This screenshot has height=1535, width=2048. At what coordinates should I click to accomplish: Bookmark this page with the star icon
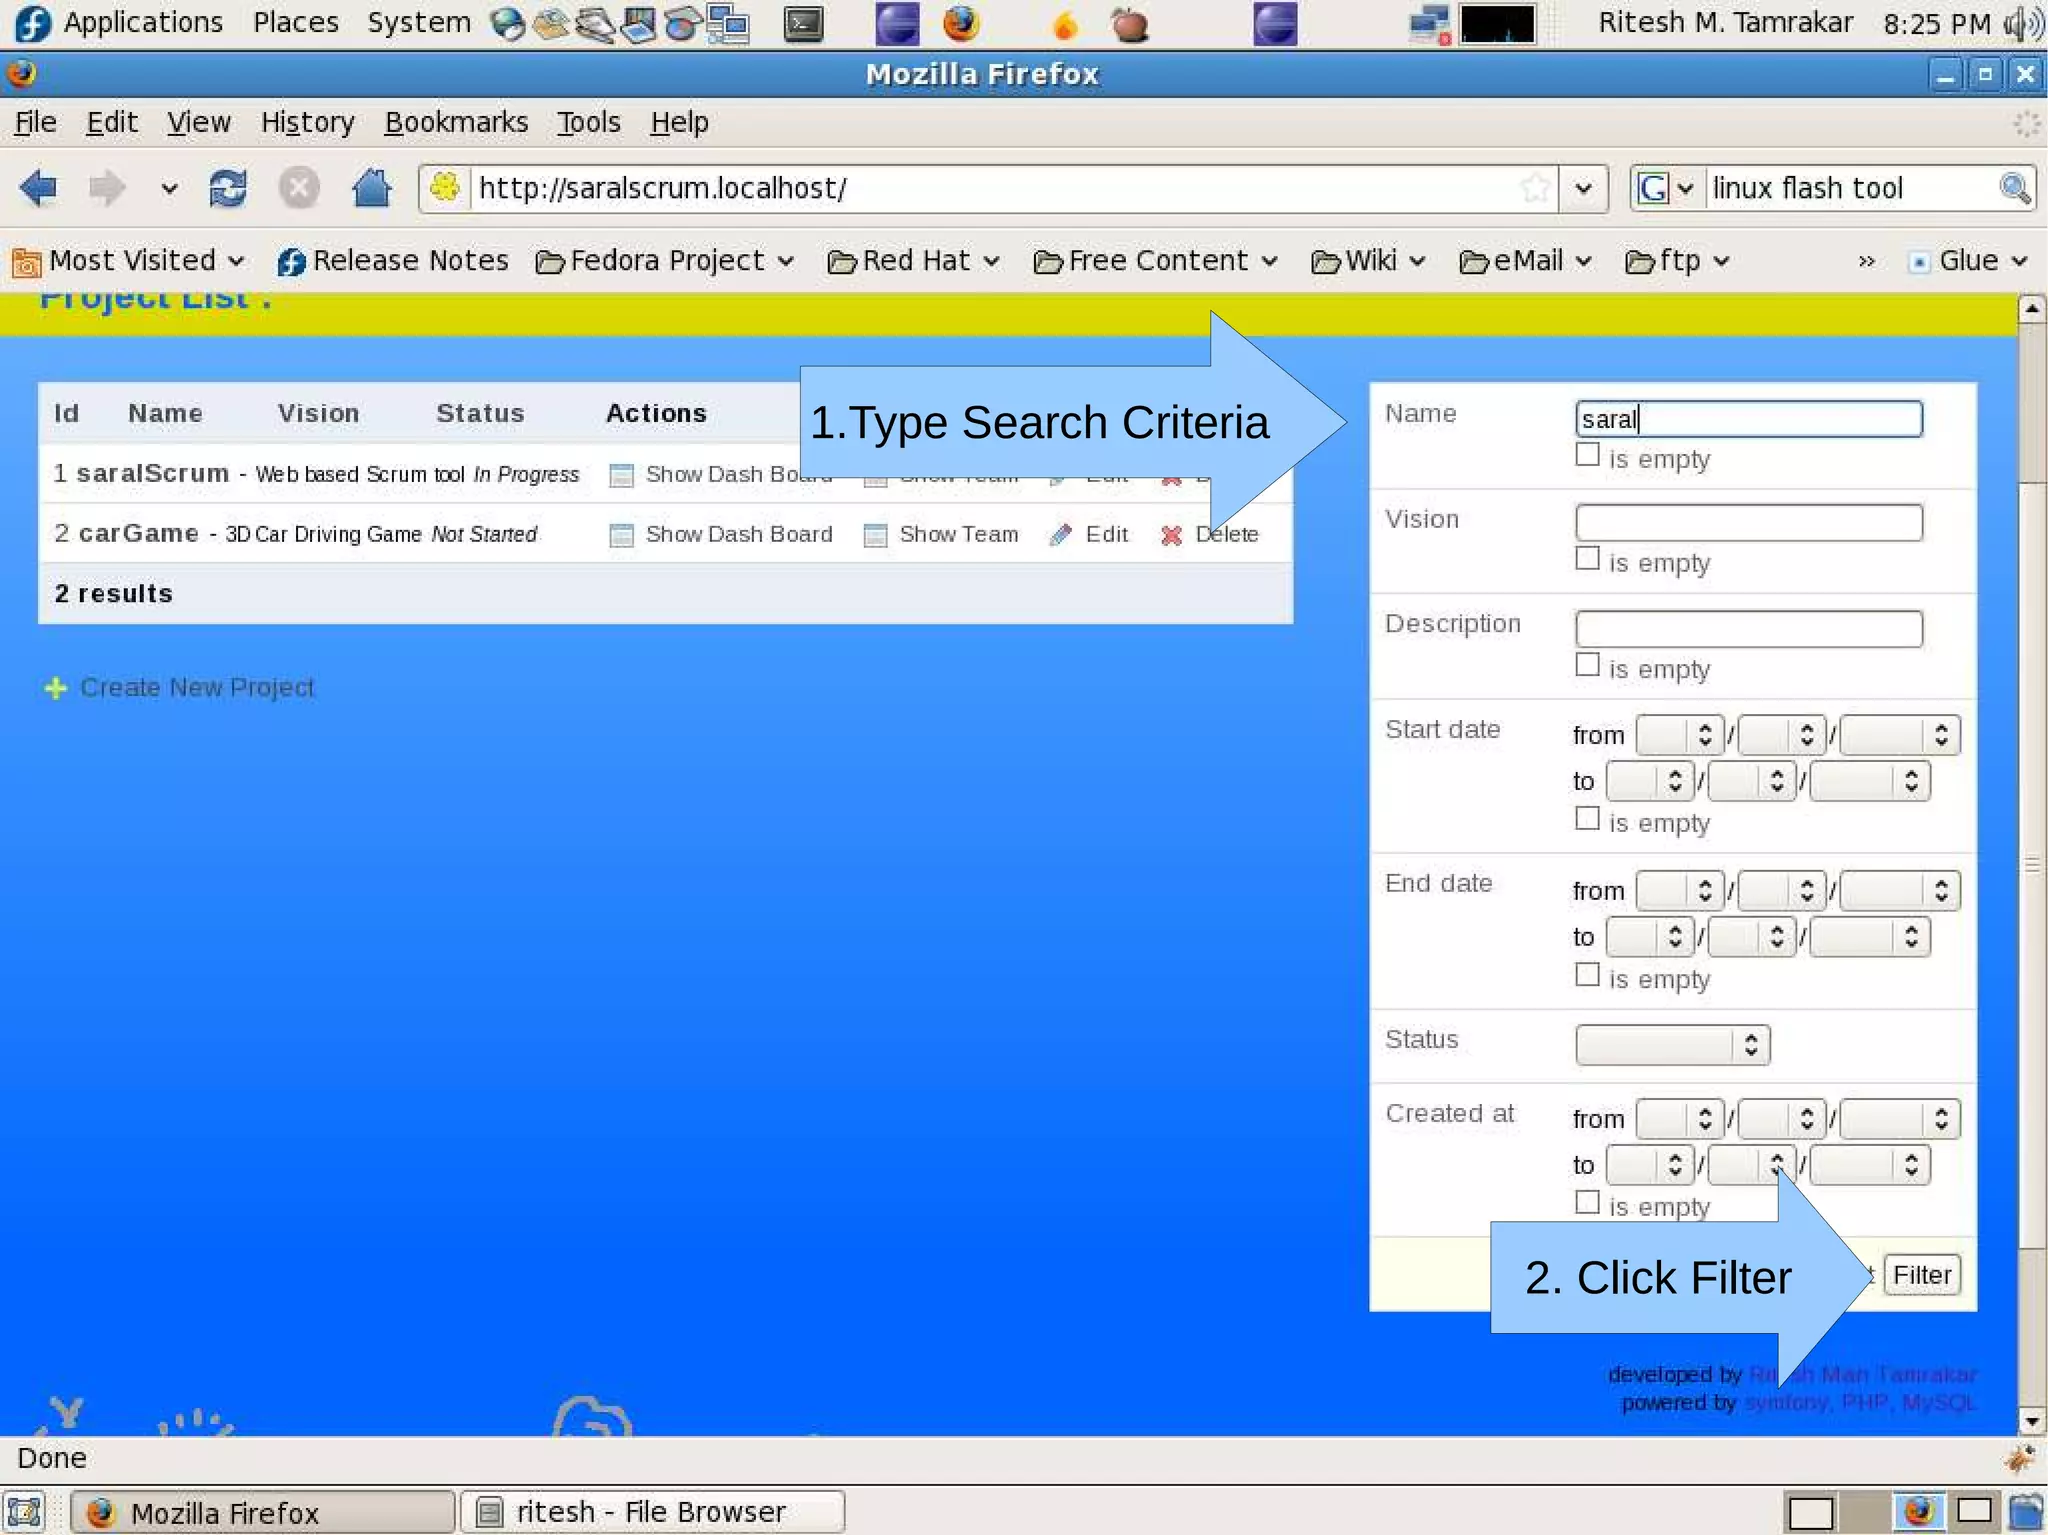tap(1535, 188)
